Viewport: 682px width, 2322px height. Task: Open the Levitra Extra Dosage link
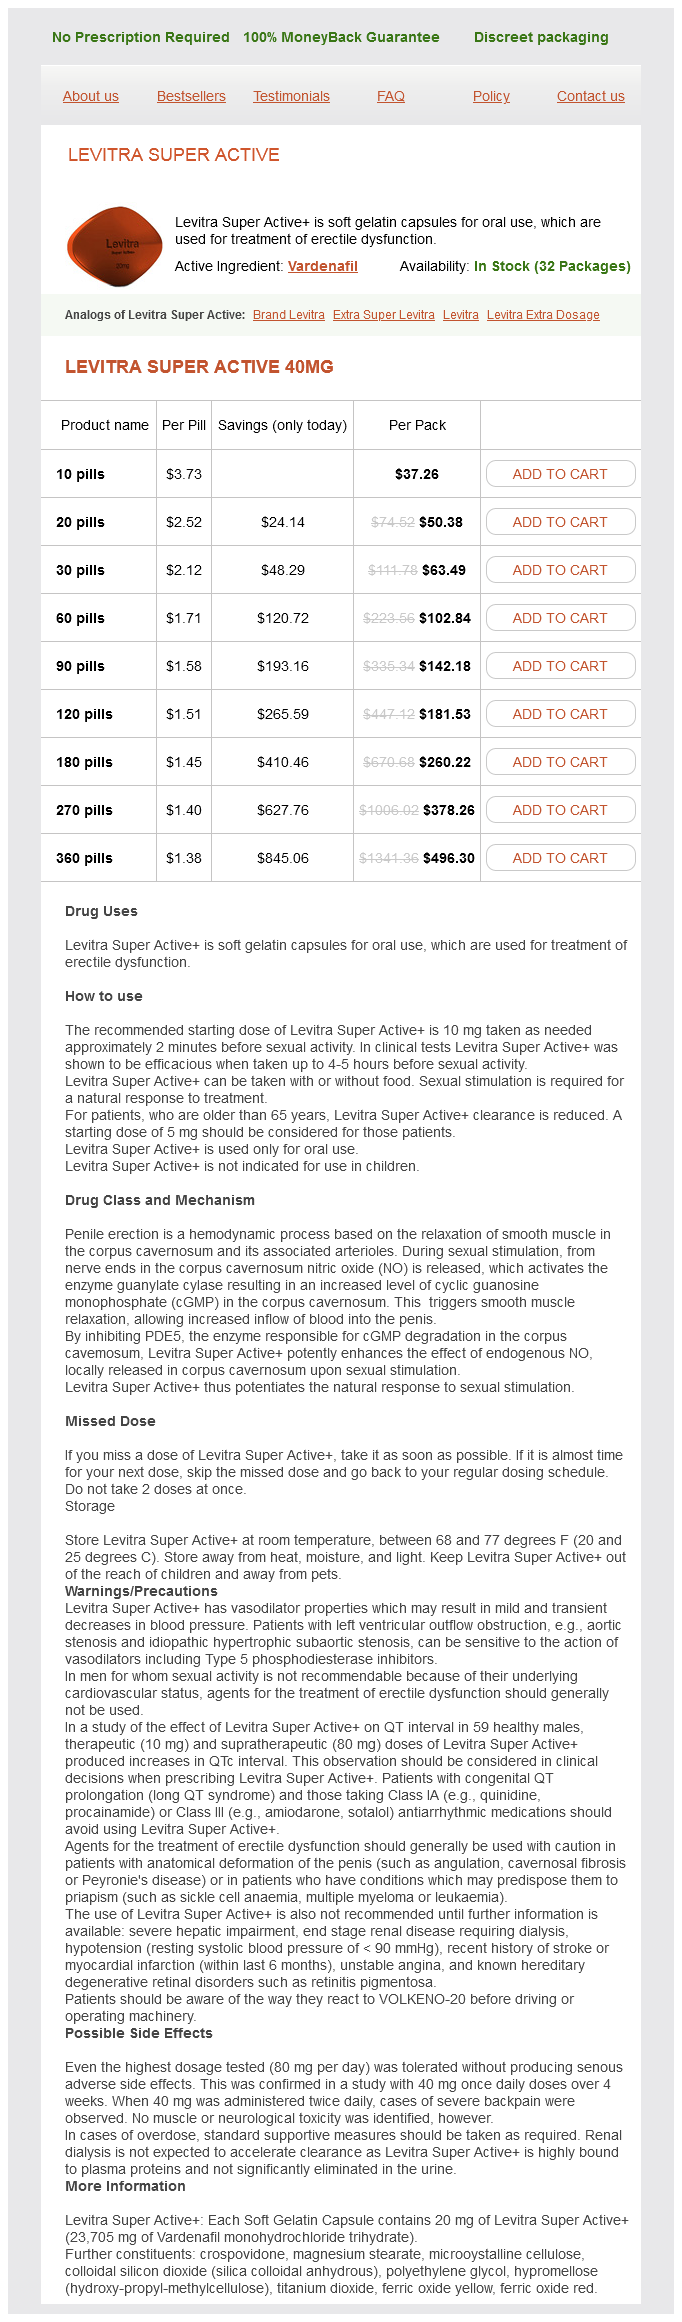[x=543, y=315]
